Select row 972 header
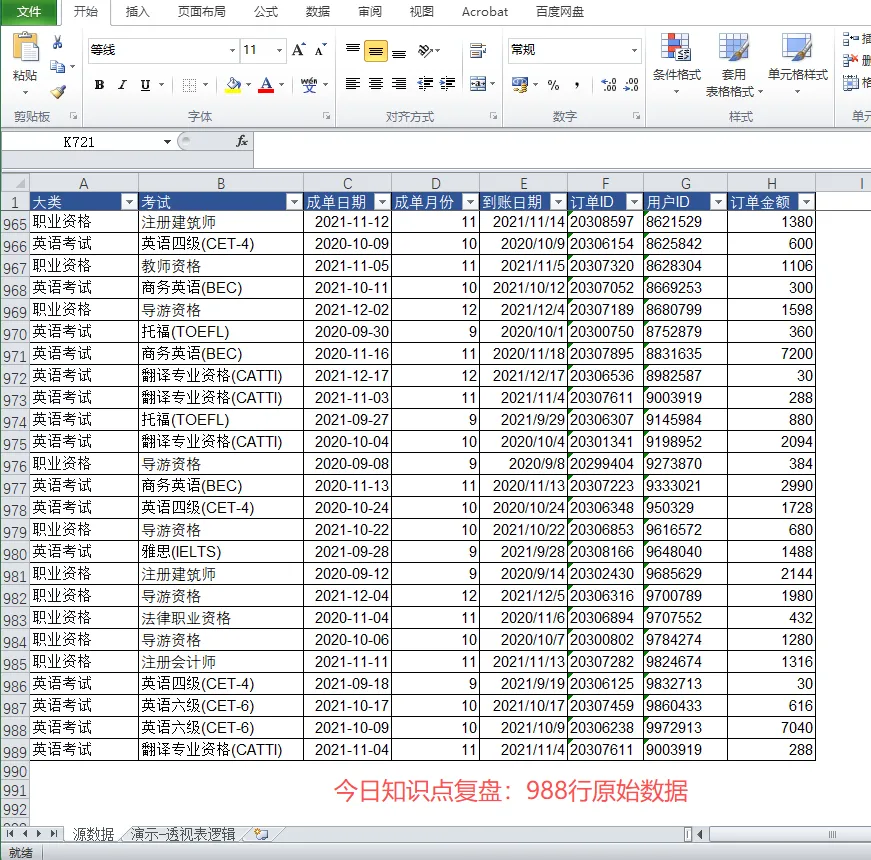The height and width of the screenshot is (860, 871). click(15, 378)
